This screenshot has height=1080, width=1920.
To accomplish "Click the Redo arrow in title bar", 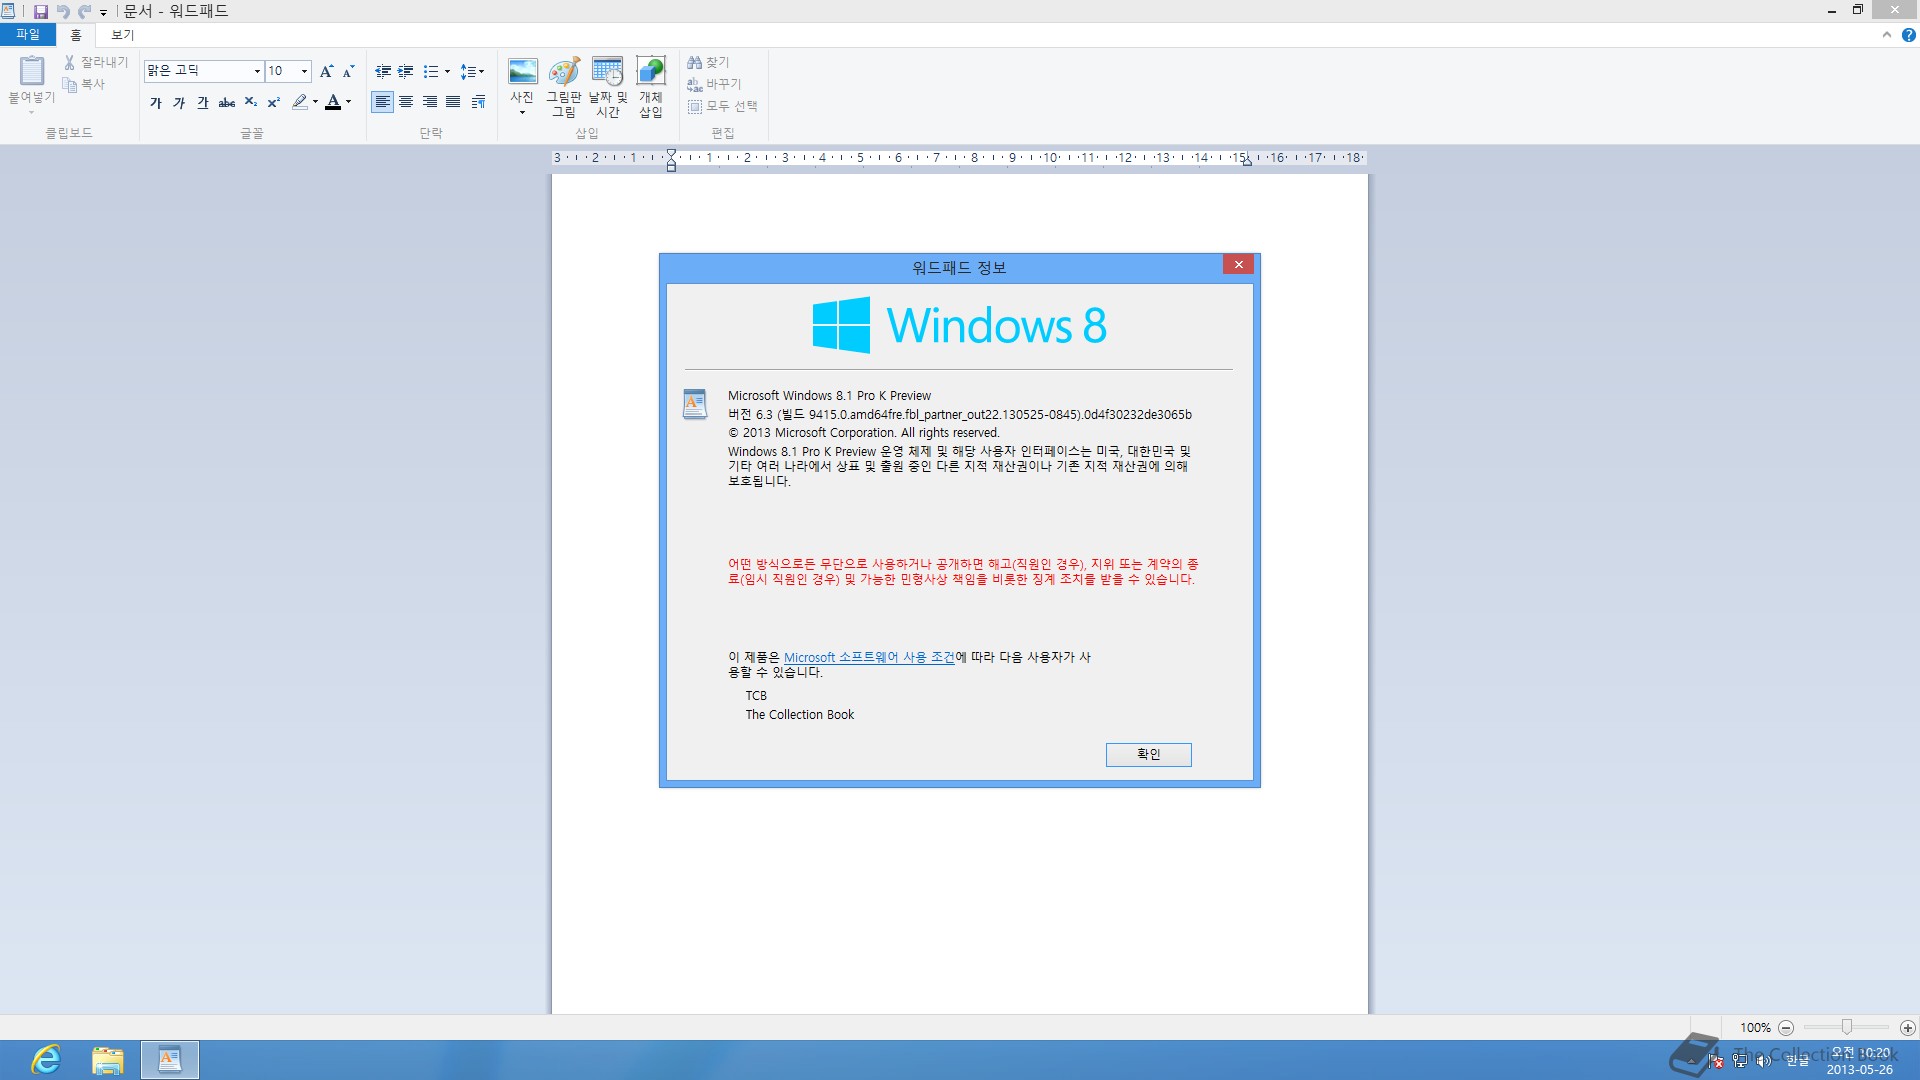I will click(85, 11).
